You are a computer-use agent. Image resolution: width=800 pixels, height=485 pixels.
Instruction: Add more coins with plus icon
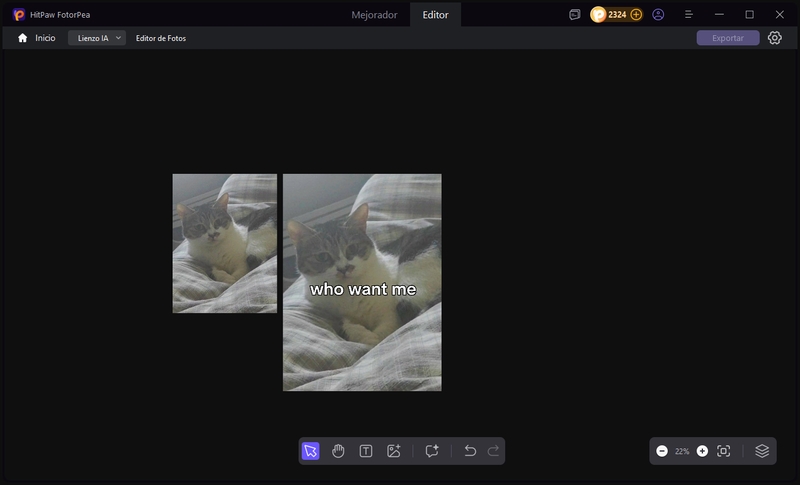pos(636,15)
